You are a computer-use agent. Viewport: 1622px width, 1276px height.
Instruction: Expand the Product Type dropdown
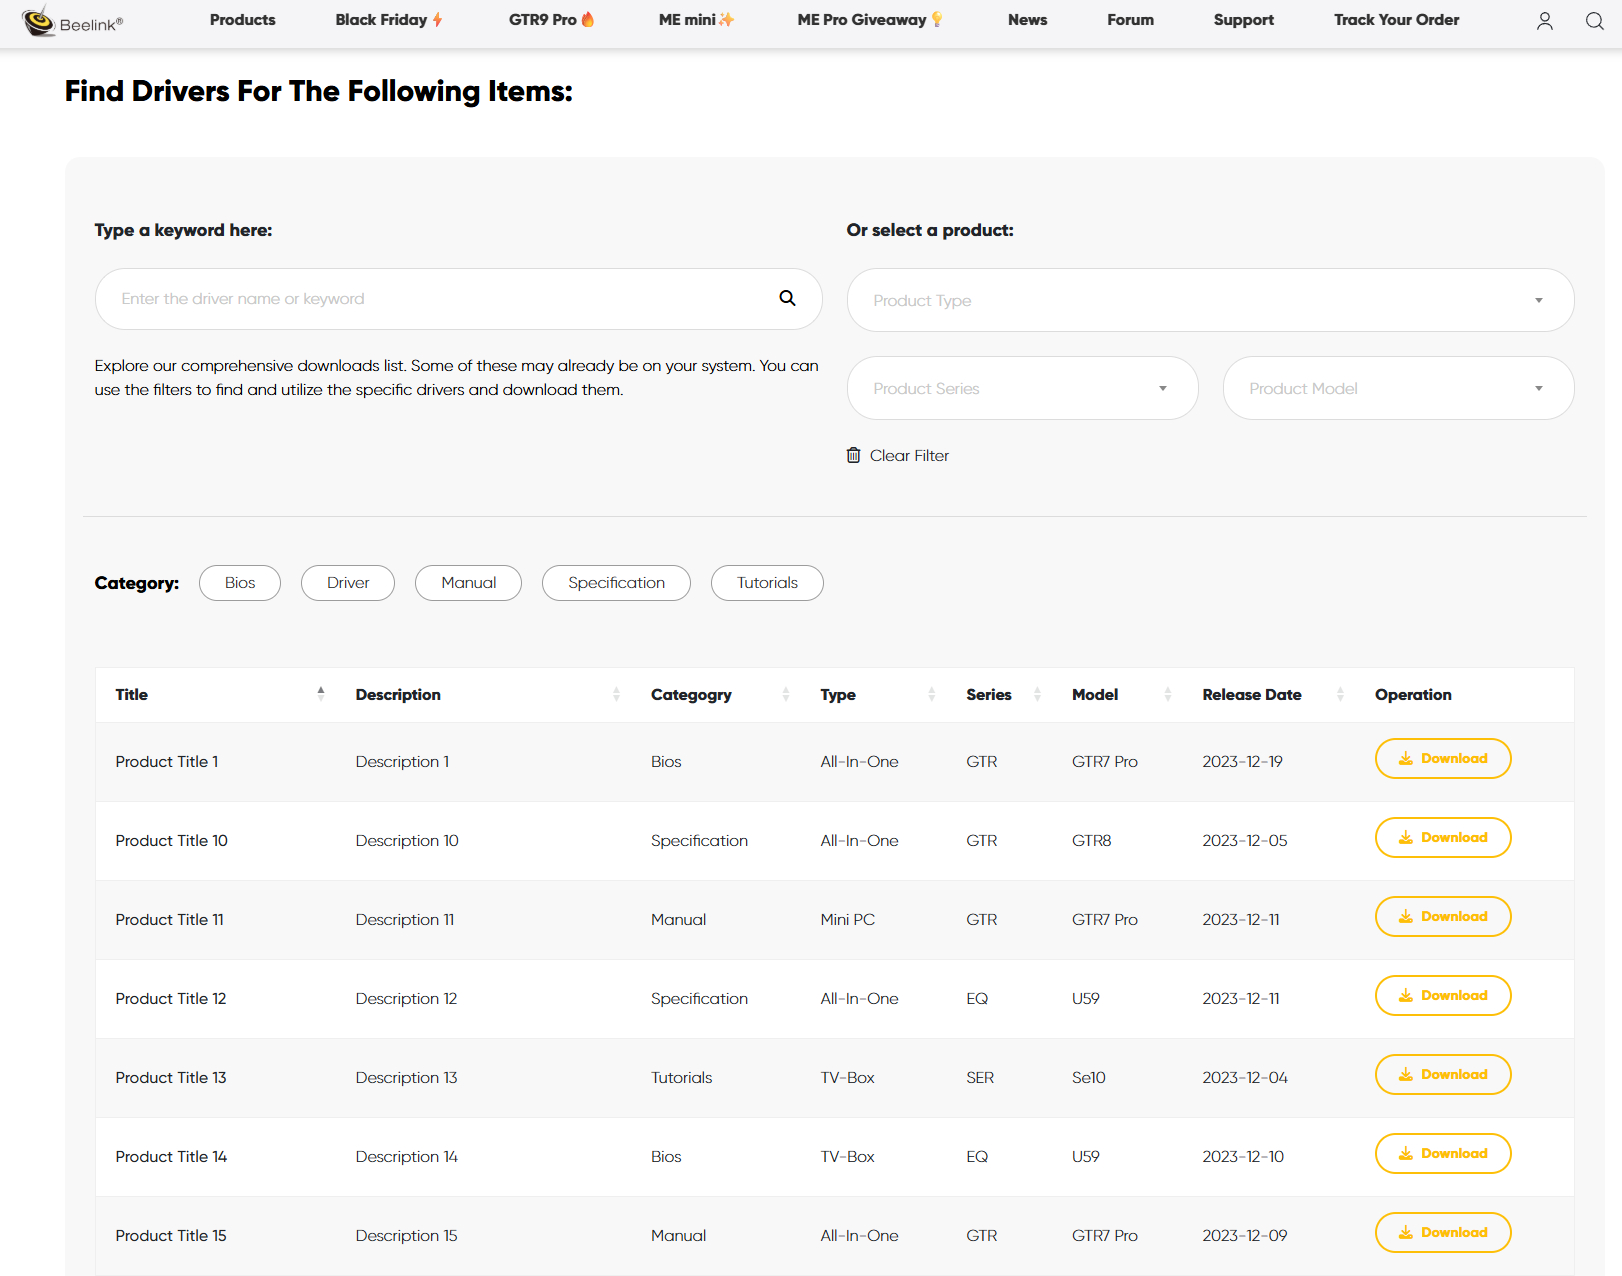pyautogui.click(x=1210, y=300)
